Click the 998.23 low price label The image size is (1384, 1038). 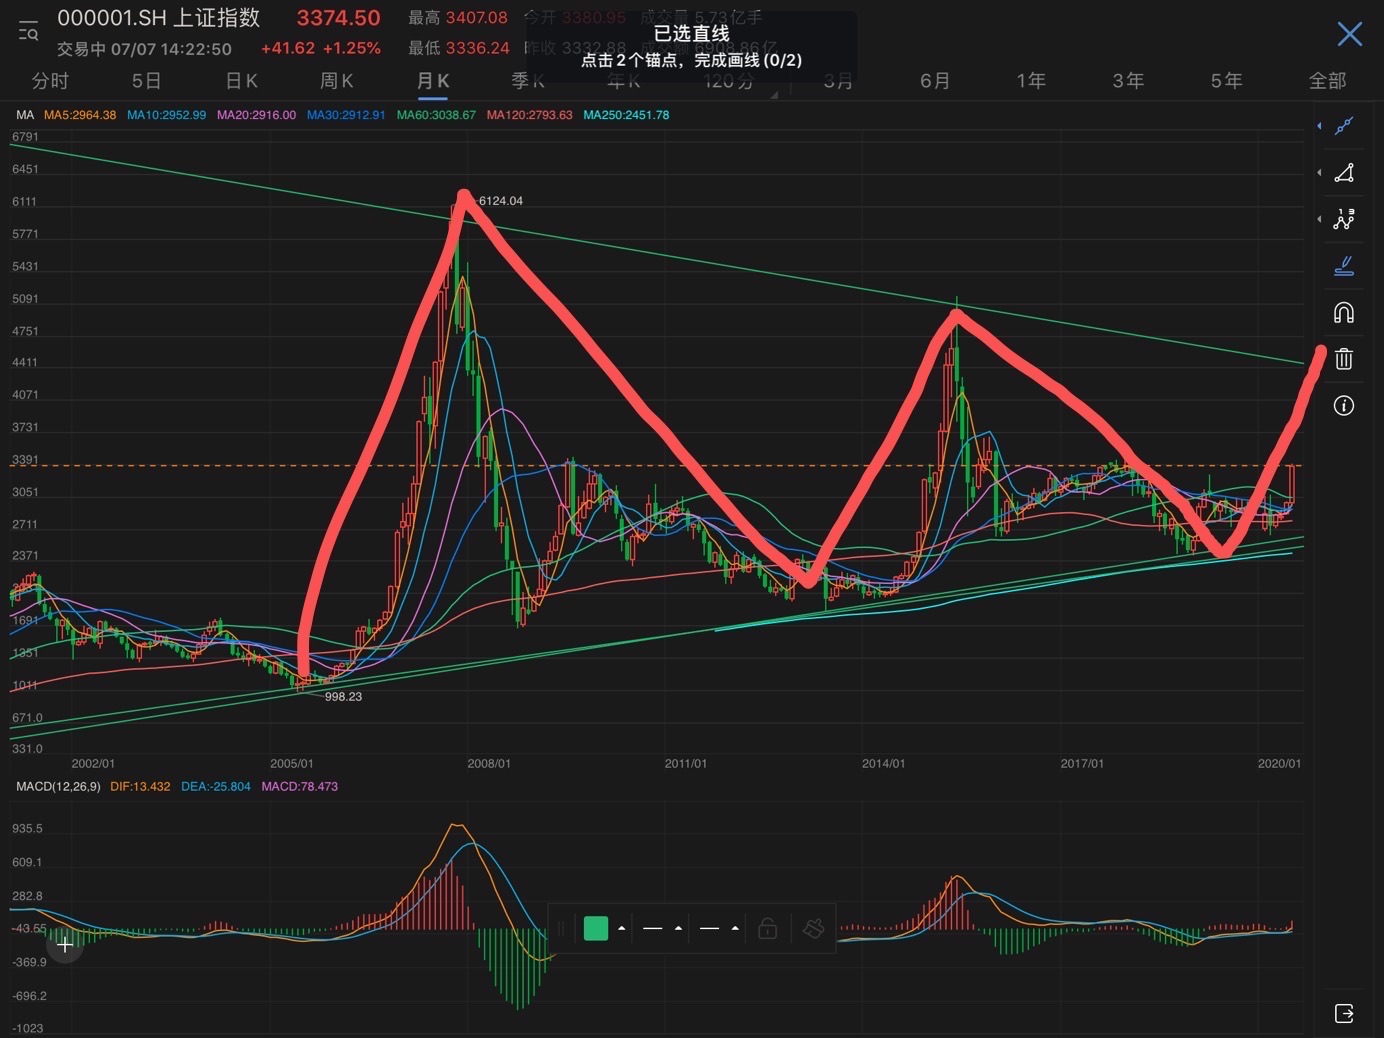343,697
